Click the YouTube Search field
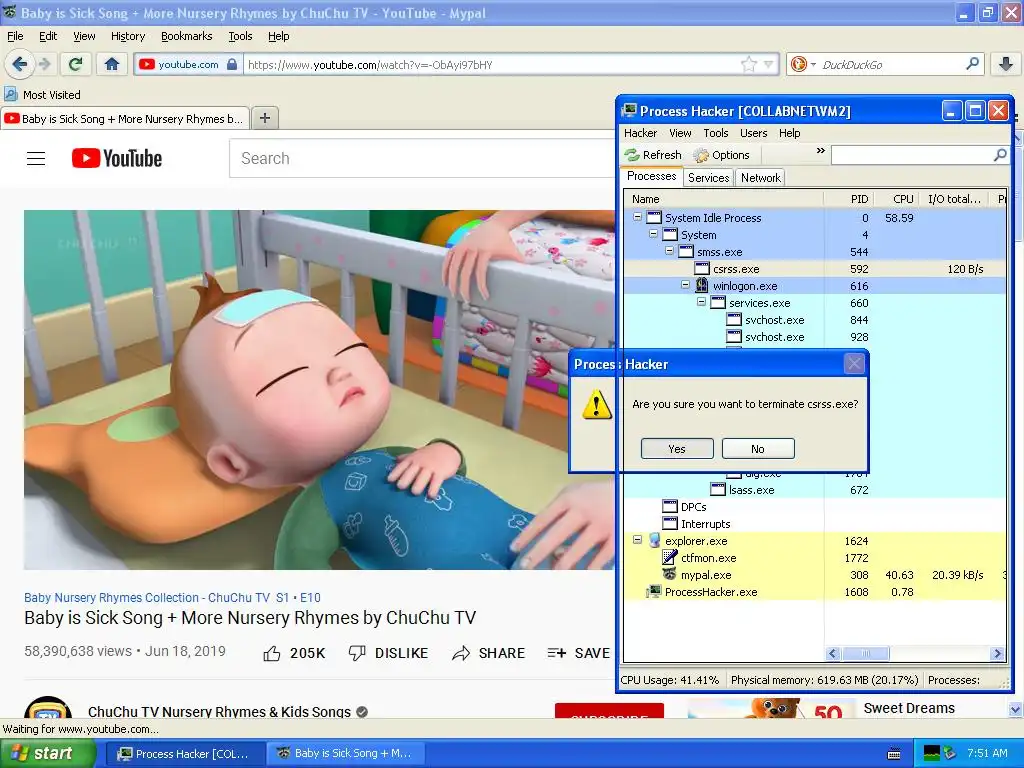 (423, 158)
